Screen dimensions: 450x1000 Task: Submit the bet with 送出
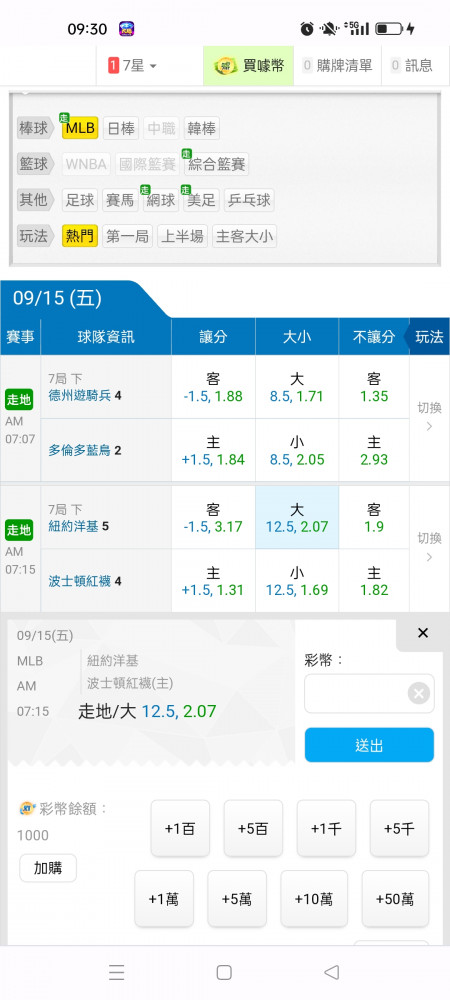369,745
